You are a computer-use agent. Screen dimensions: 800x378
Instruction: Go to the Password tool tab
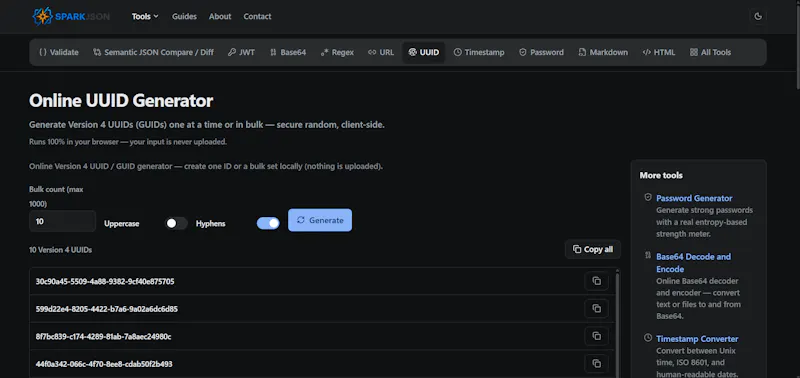click(x=541, y=52)
